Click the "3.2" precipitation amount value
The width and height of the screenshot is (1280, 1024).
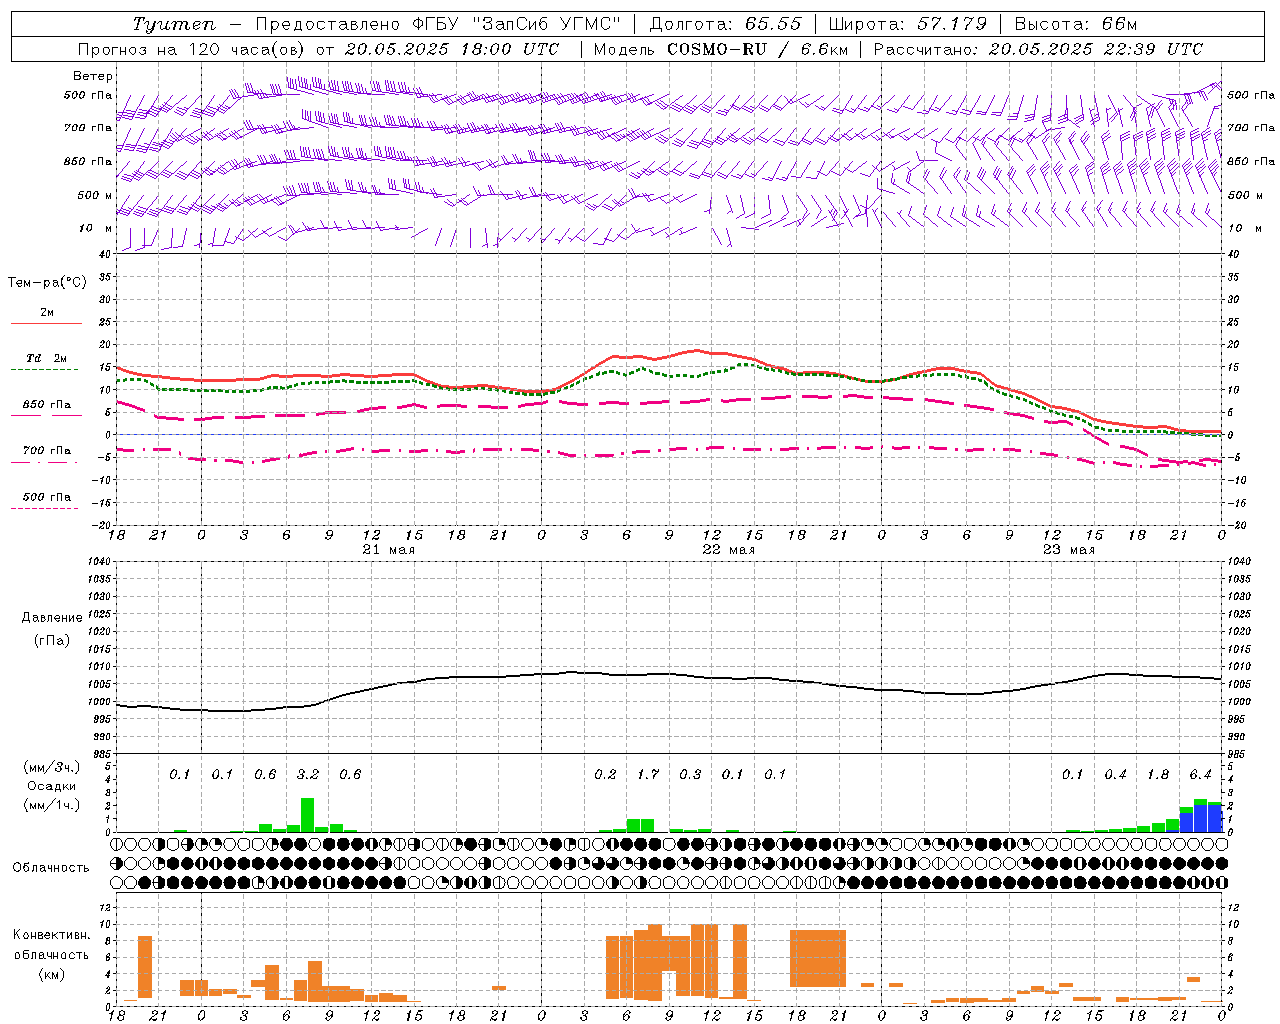click(308, 774)
